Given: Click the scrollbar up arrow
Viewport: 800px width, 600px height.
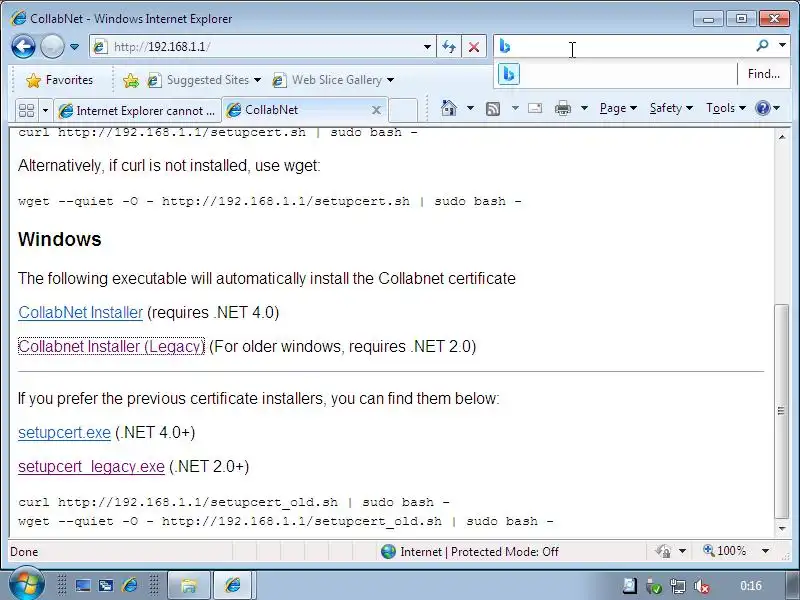Looking at the screenshot, I should tap(782, 137).
